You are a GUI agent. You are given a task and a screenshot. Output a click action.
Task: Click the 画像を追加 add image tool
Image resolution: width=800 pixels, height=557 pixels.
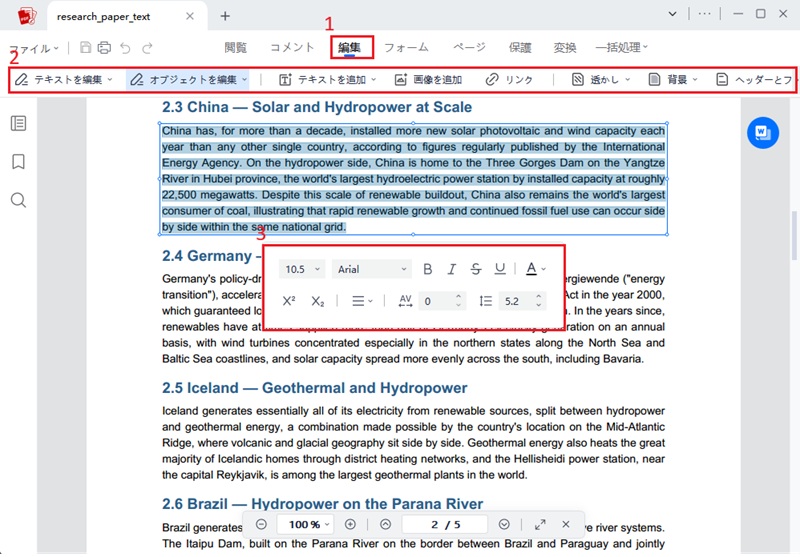(429, 80)
